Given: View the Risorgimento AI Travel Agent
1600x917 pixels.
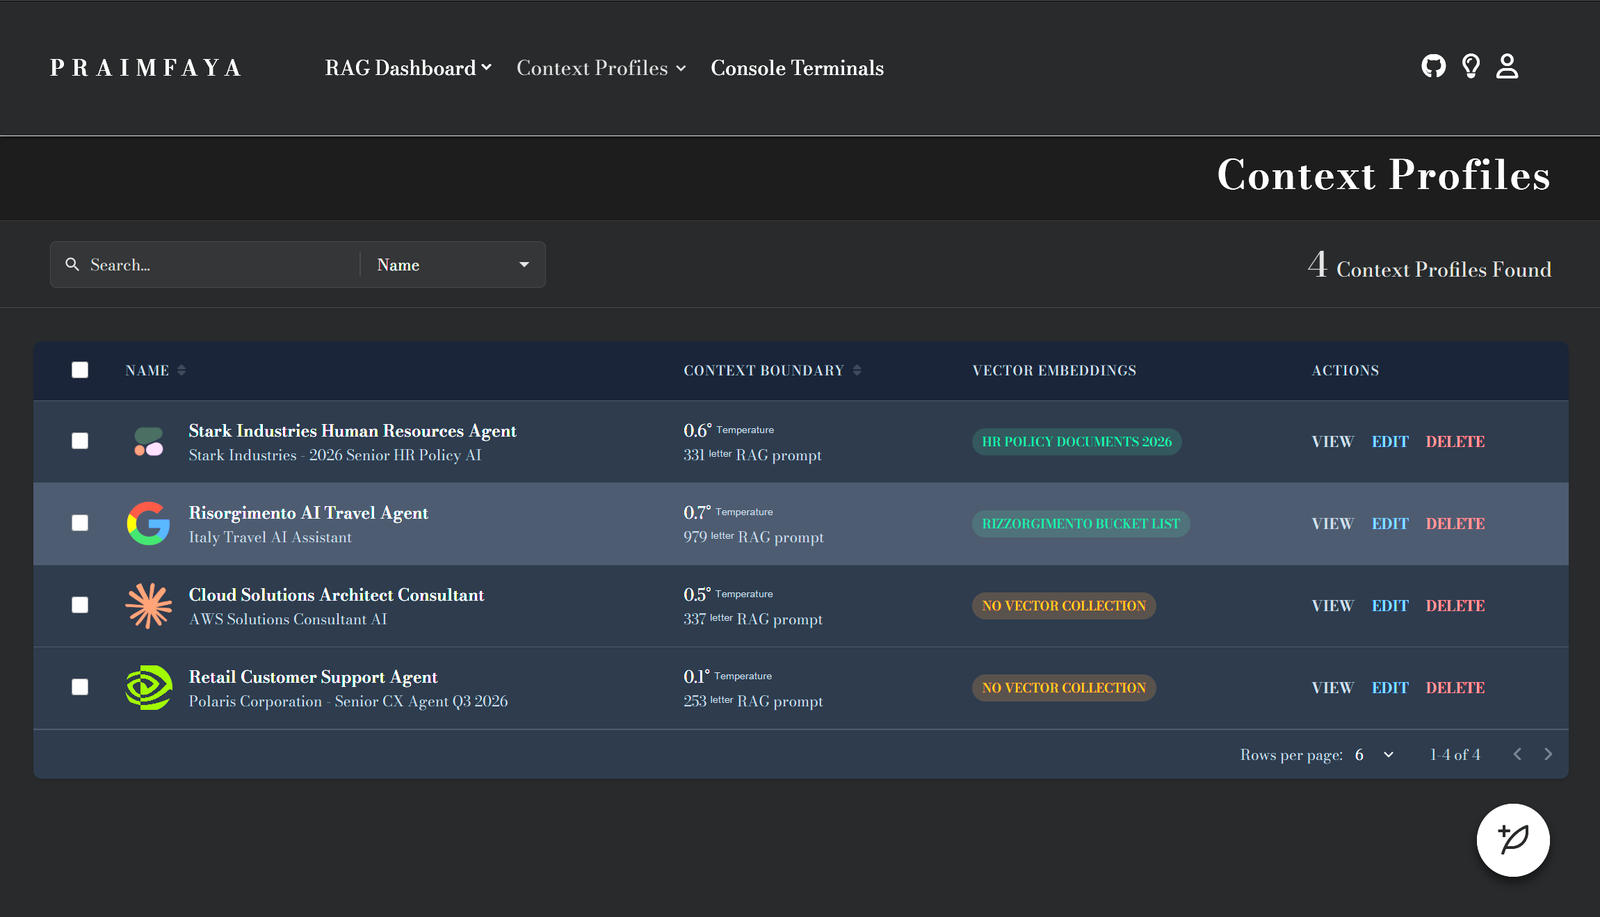Looking at the screenshot, I should 1332,524.
